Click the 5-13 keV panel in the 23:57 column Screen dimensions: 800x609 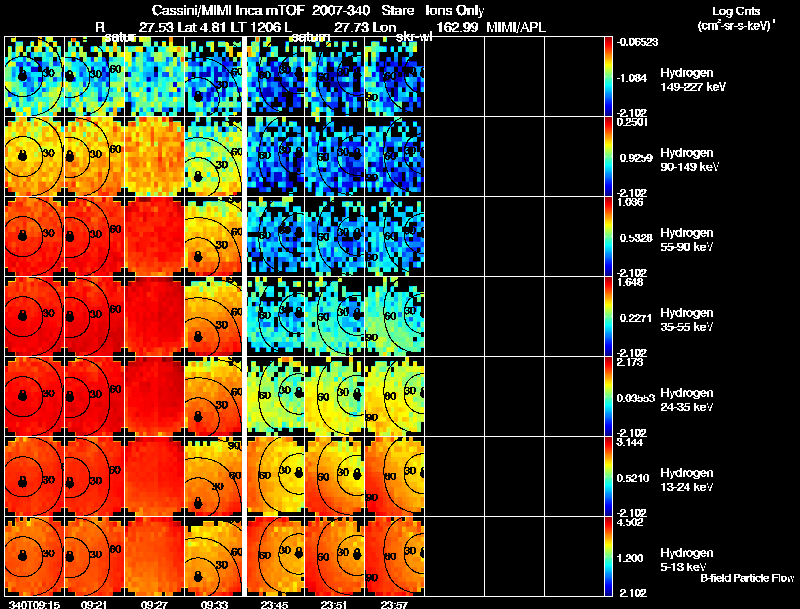pos(395,556)
